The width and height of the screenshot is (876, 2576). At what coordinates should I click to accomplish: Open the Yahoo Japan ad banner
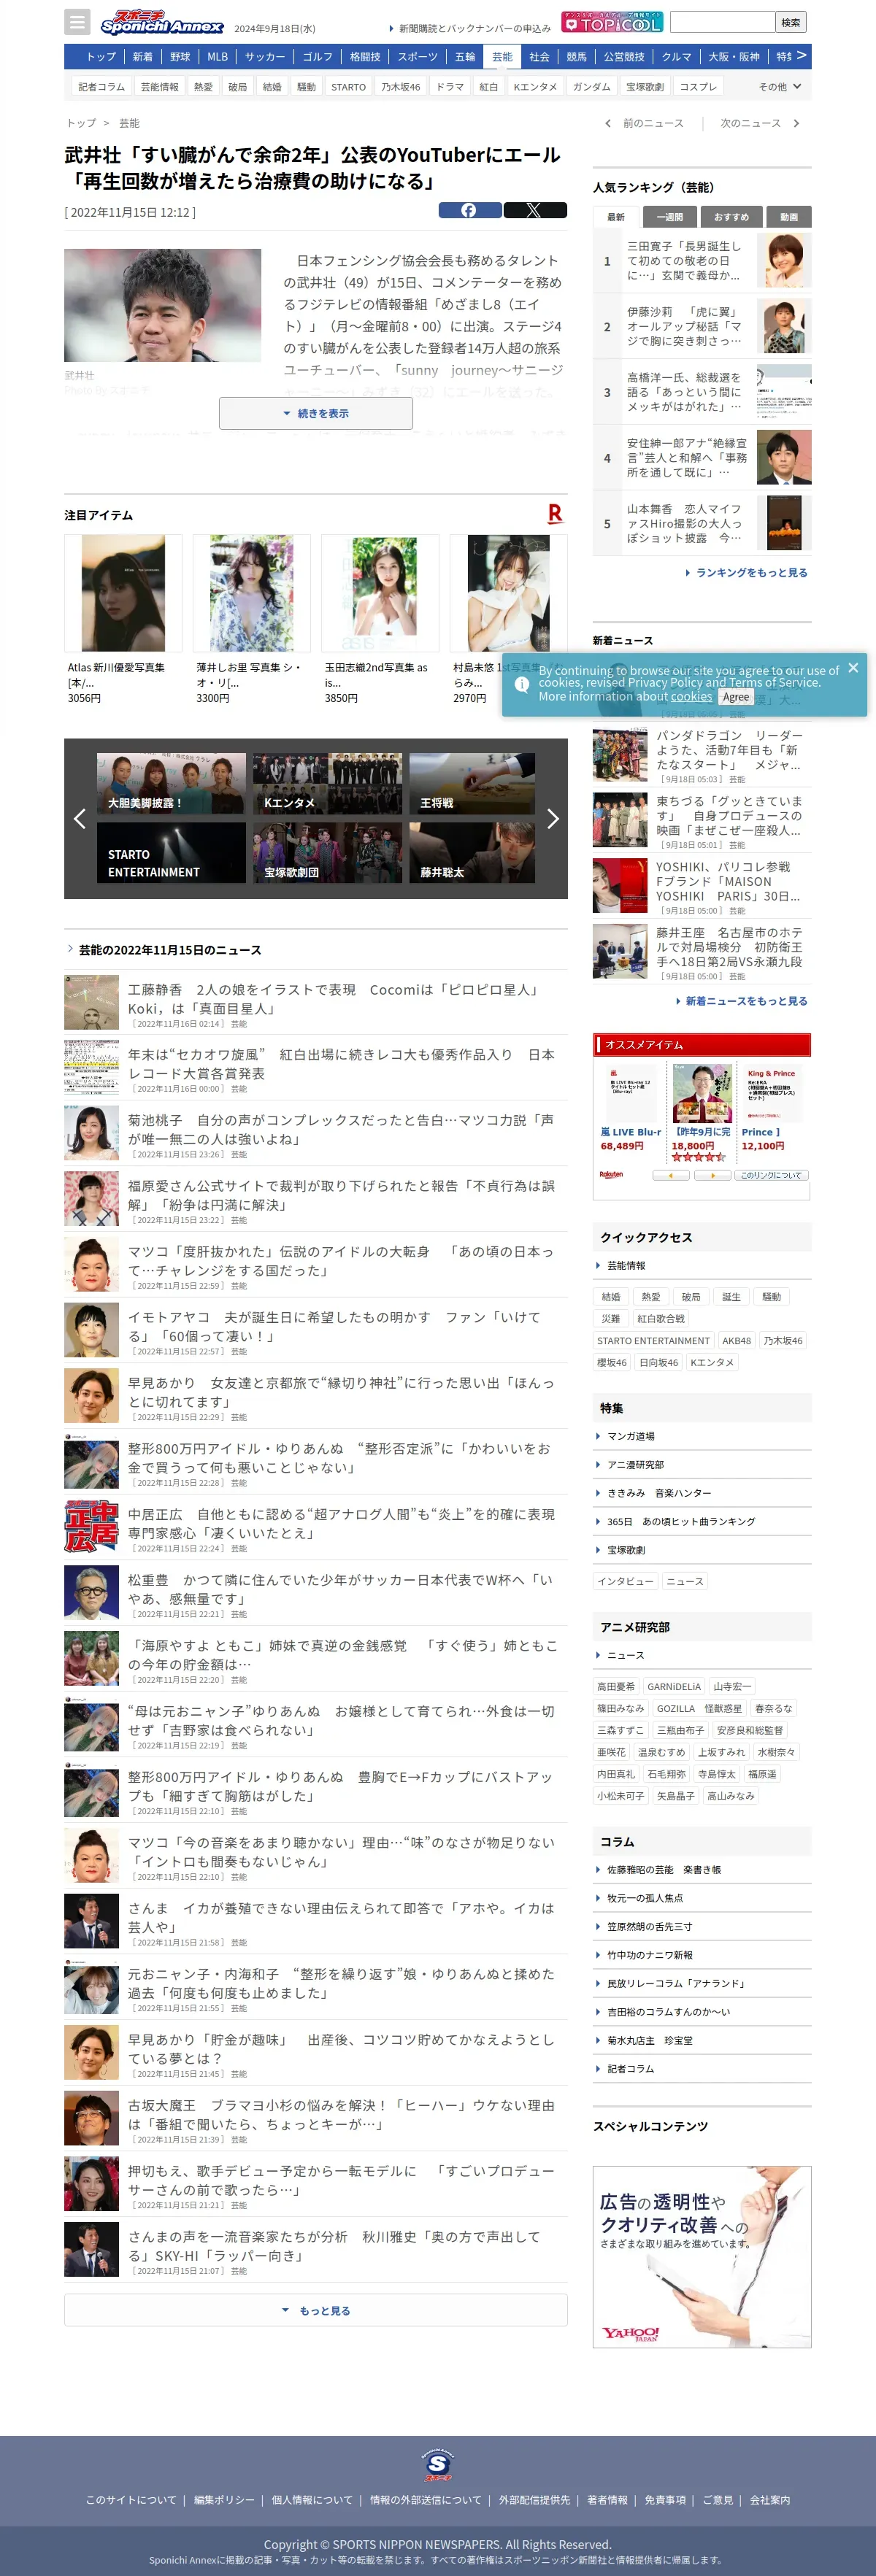[702, 2256]
